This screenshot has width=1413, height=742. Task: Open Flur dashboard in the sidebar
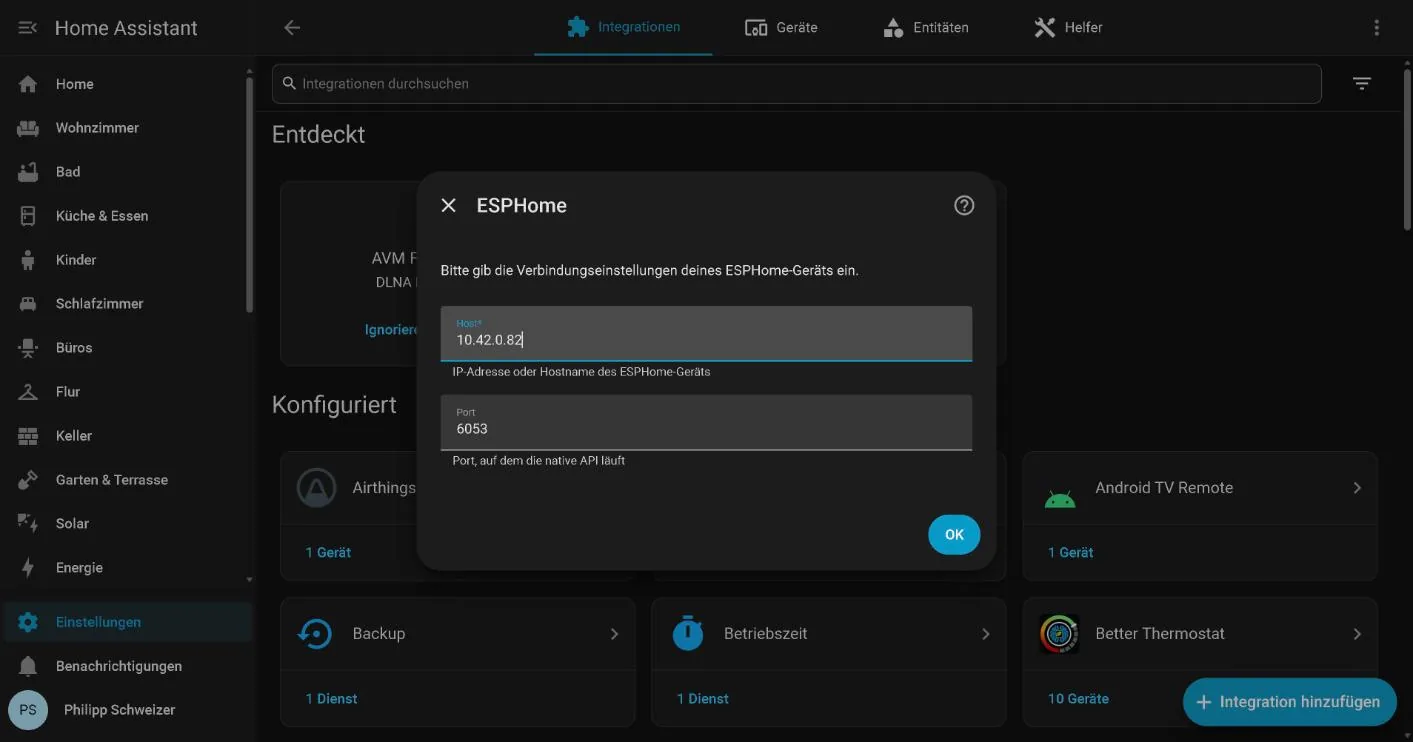[x=126, y=392]
